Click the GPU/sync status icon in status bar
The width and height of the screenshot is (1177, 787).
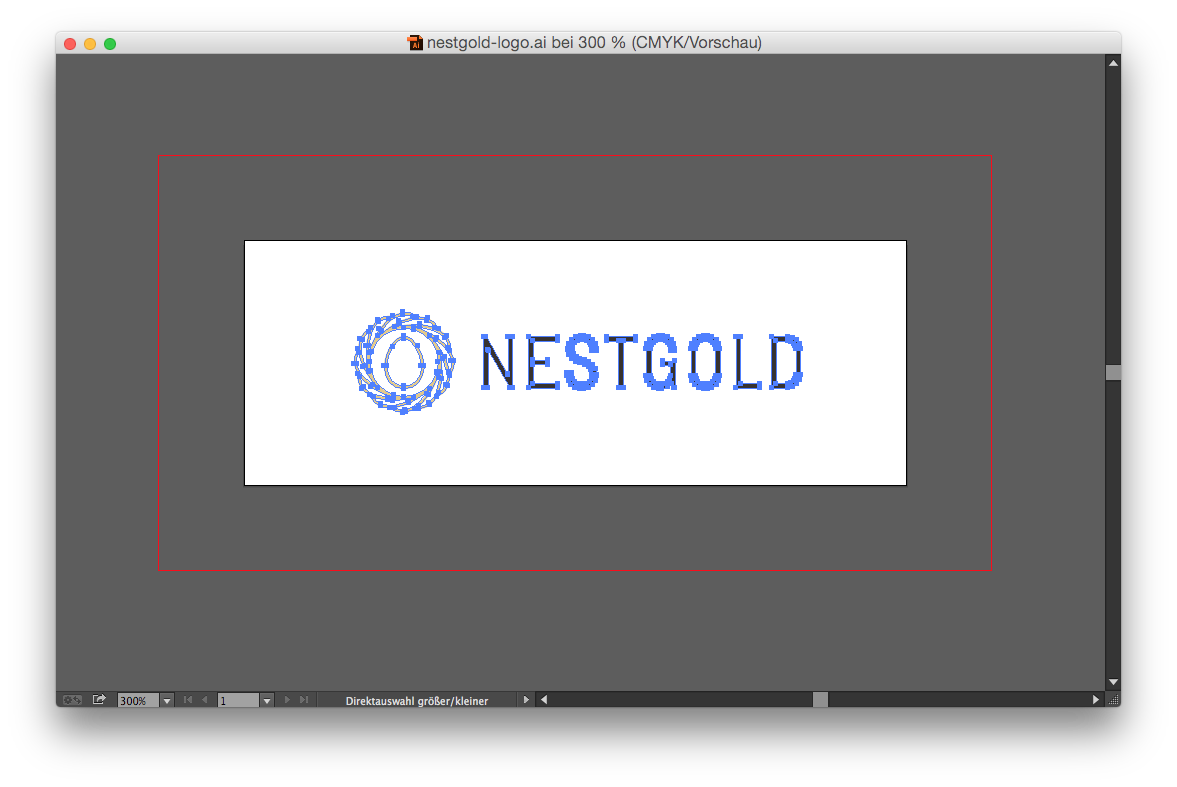point(72,700)
